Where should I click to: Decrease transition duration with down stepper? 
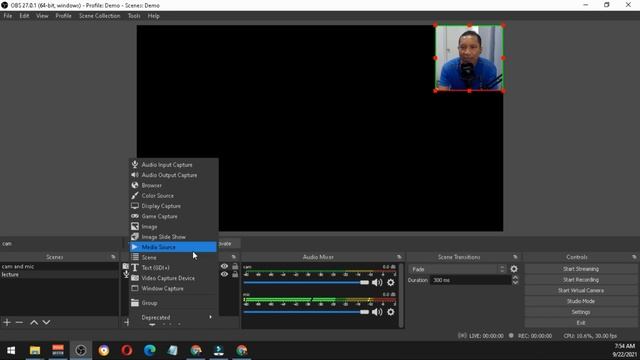pyautogui.click(x=515, y=282)
